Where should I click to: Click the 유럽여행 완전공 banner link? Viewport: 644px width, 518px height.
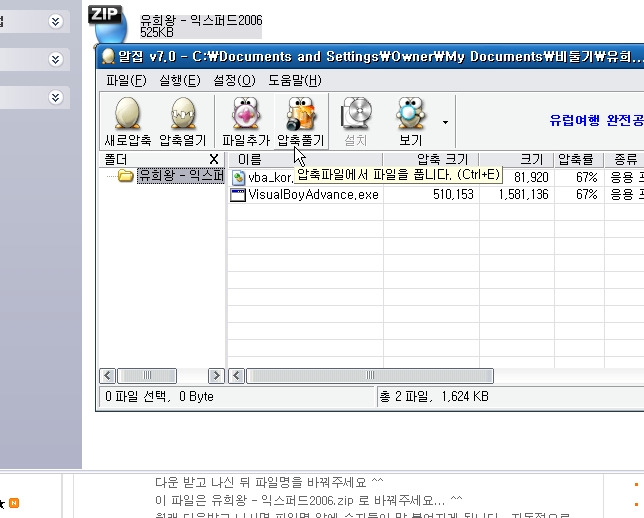click(x=596, y=120)
